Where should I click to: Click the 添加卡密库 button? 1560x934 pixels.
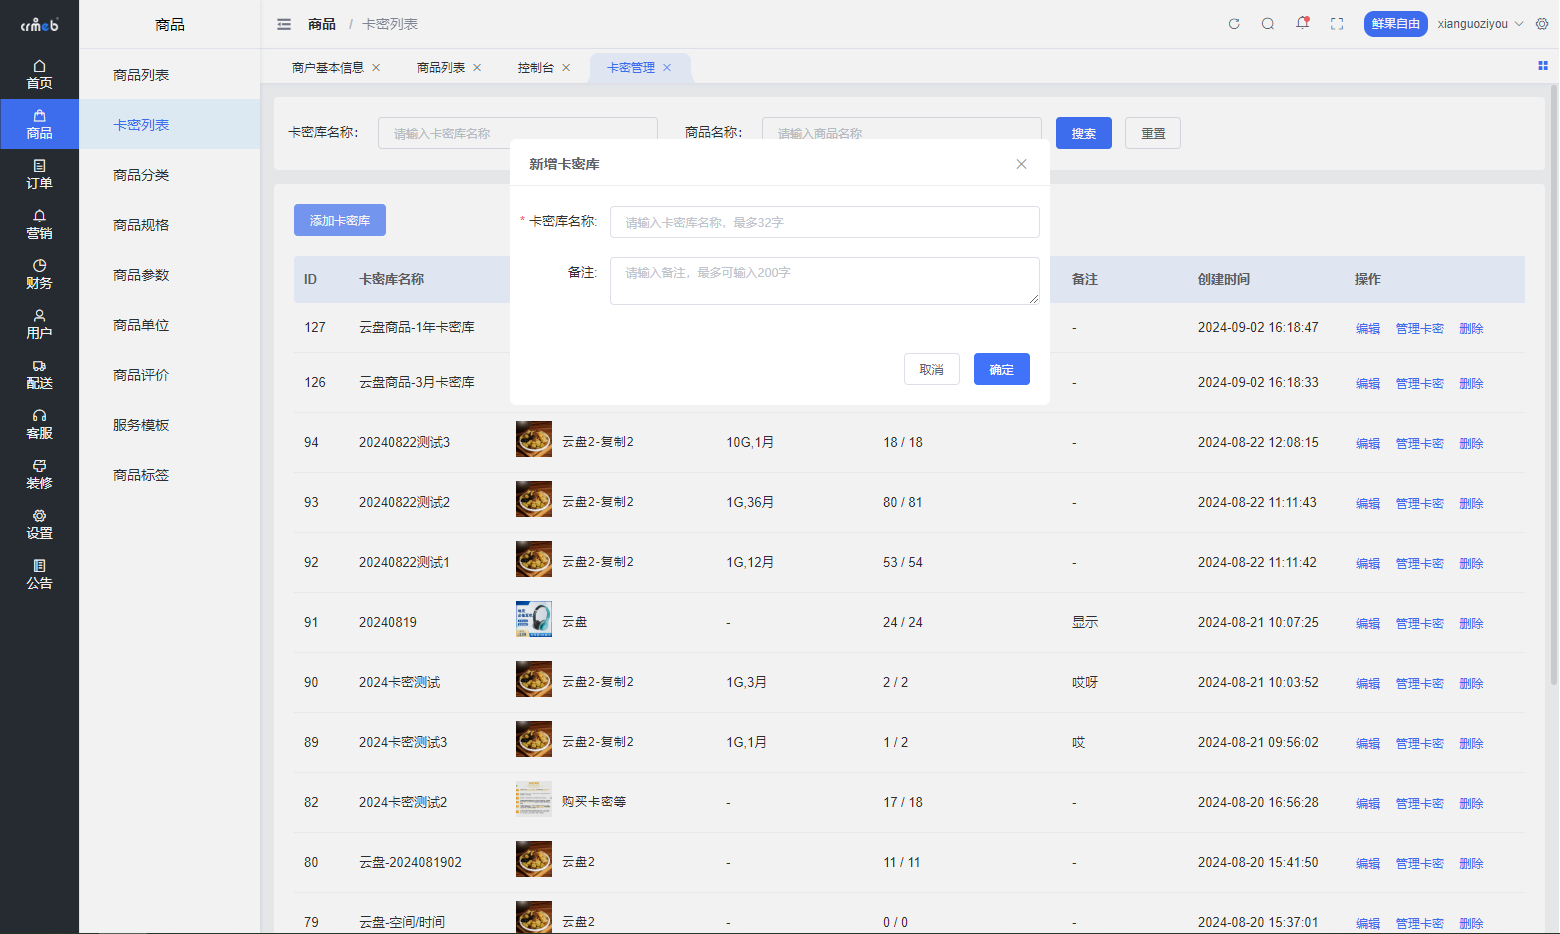[340, 220]
